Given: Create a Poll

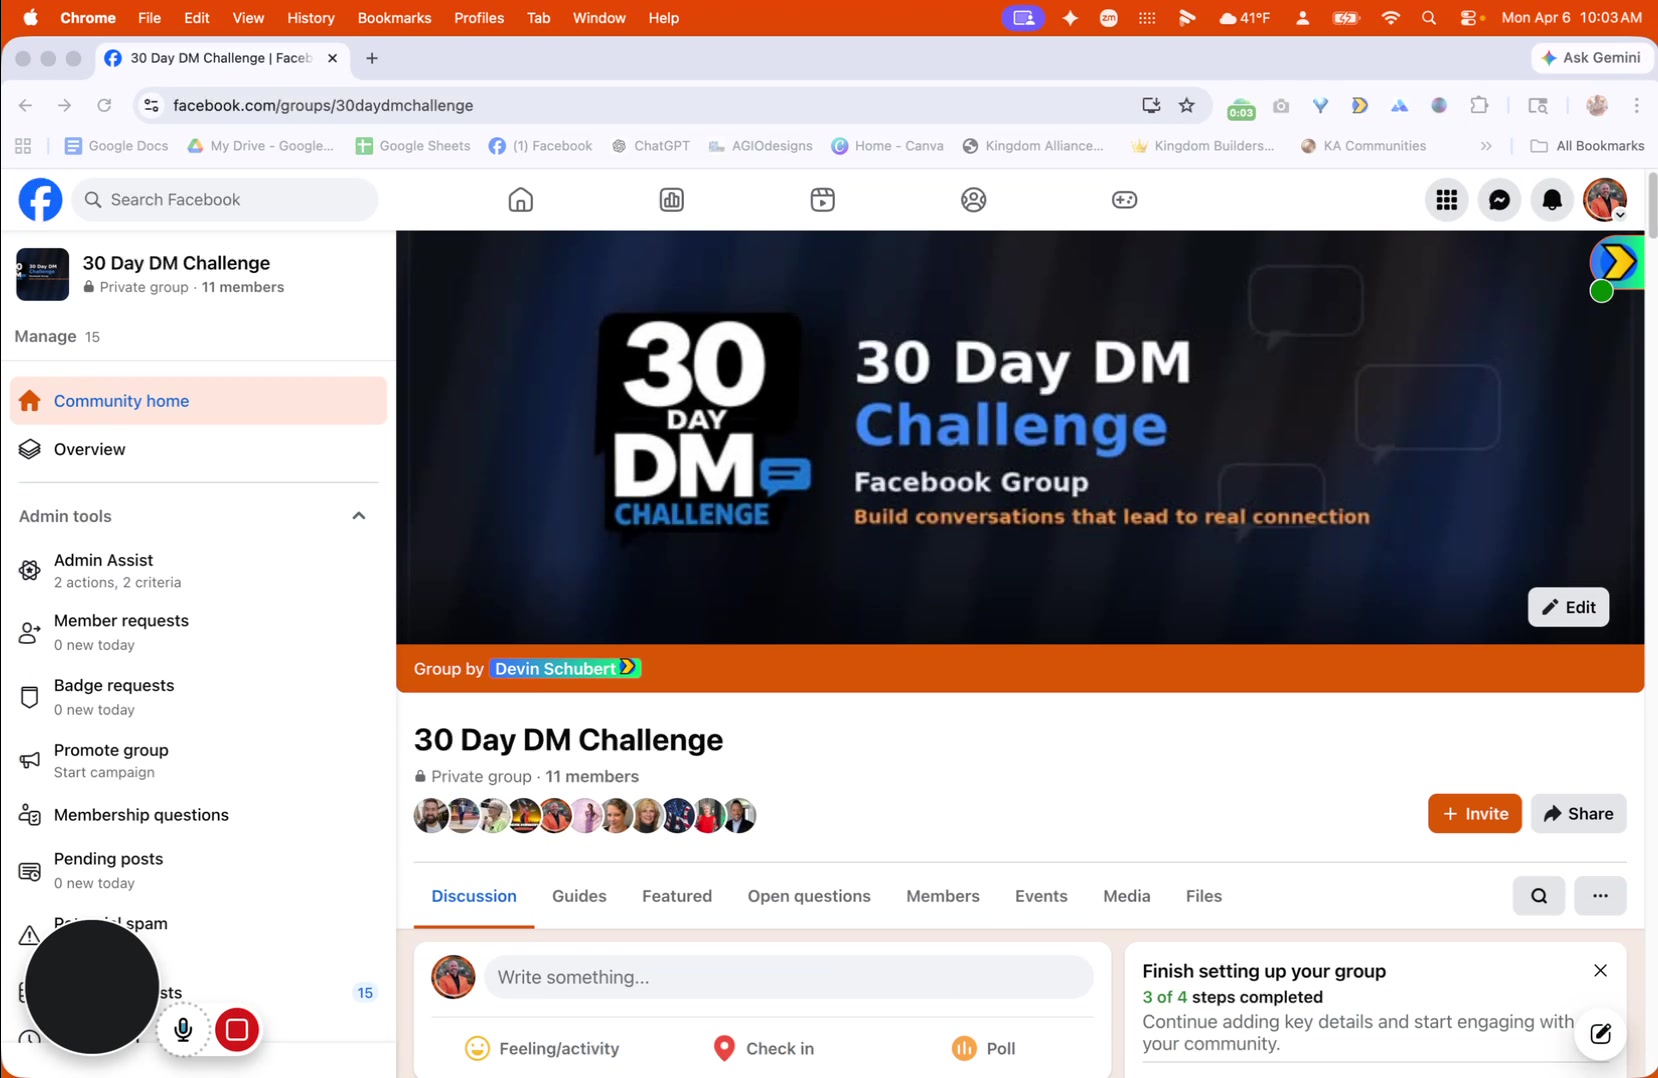Looking at the screenshot, I should 985,1048.
